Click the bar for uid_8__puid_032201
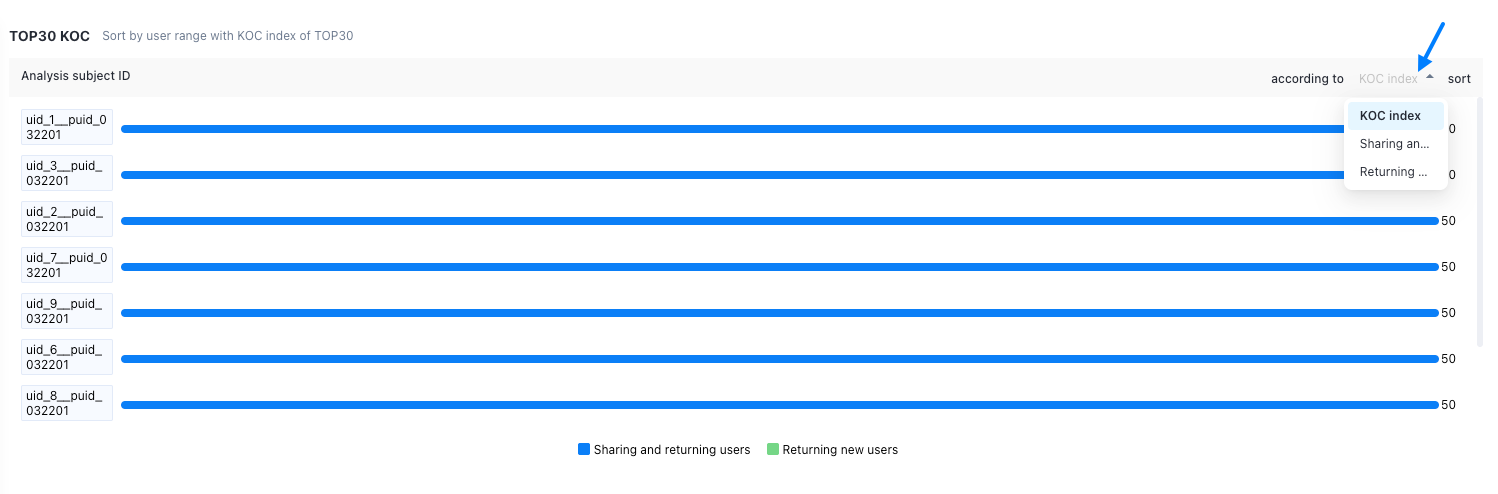 780,405
